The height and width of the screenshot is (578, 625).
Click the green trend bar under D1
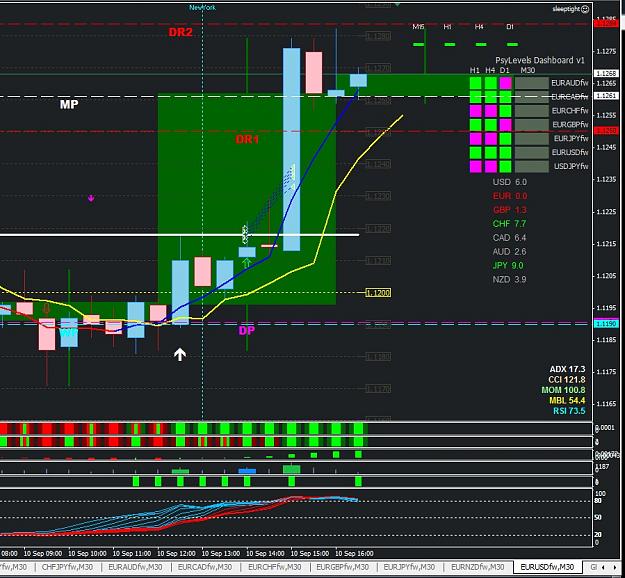pyautogui.click(x=512, y=44)
